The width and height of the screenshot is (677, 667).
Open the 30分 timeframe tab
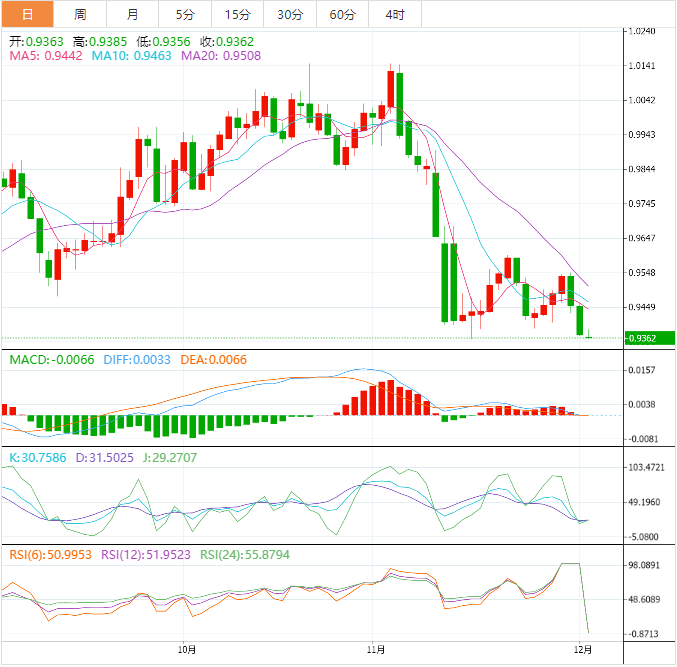click(x=290, y=14)
